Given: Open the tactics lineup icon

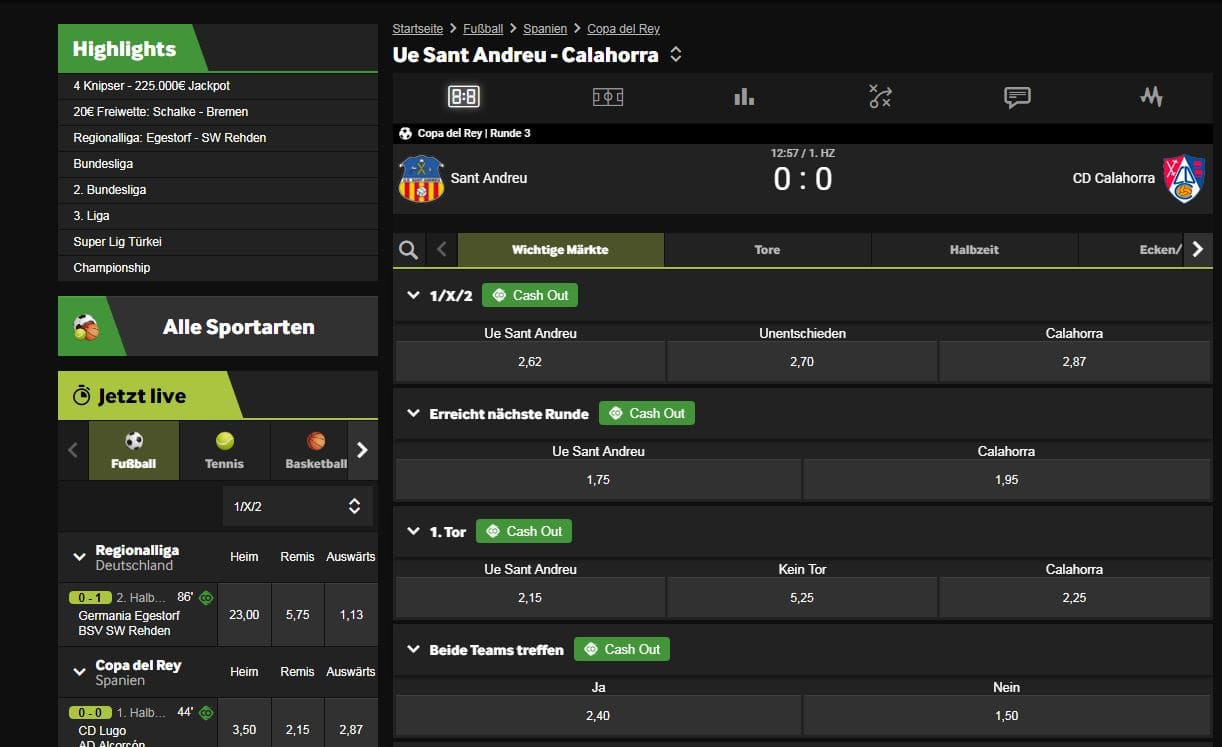Looking at the screenshot, I should [880, 97].
